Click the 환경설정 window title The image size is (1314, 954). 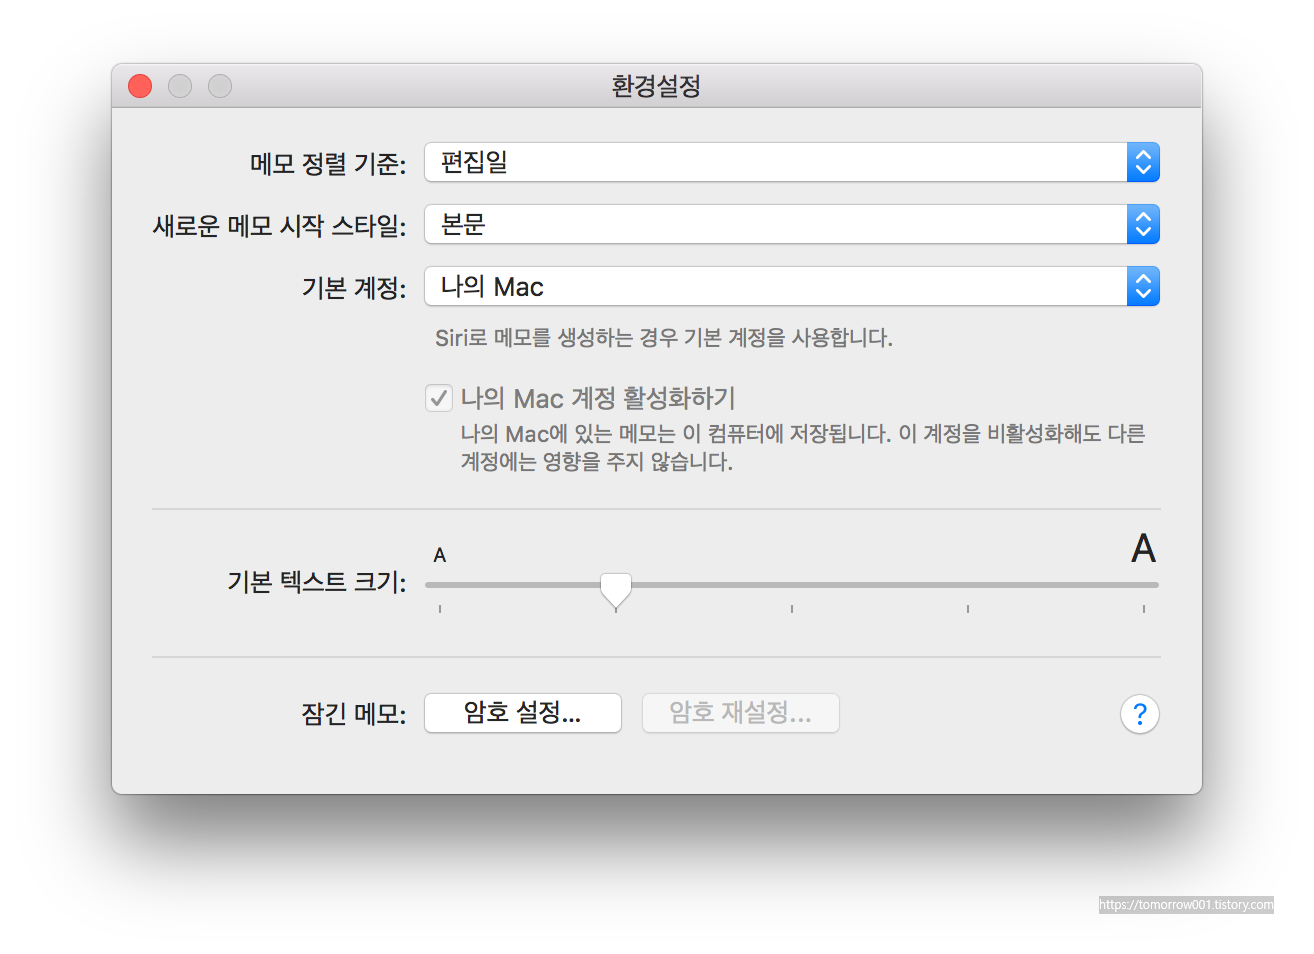(x=656, y=86)
